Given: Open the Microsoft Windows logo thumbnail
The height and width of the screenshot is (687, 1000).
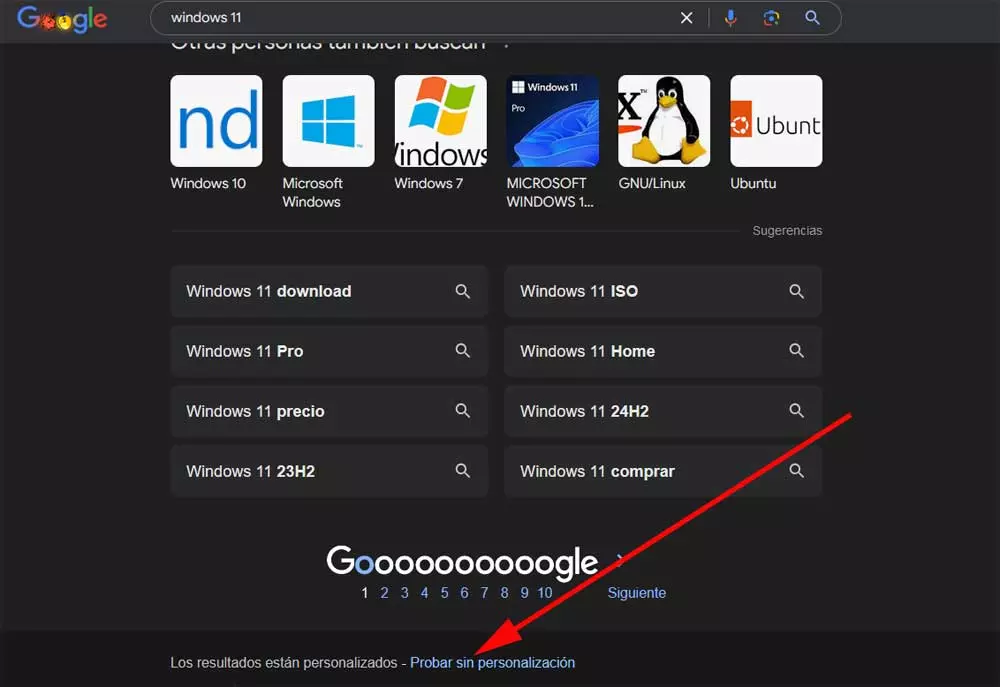Looking at the screenshot, I should click(328, 121).
